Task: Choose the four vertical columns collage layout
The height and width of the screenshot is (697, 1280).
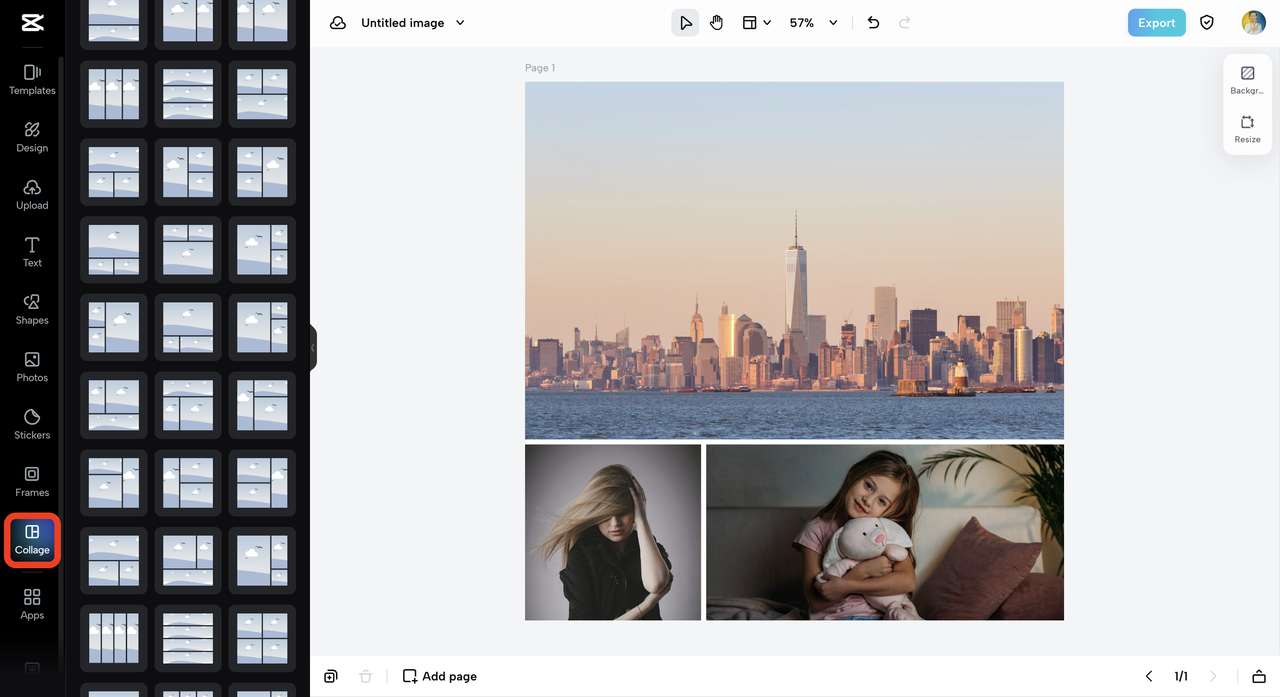Action: coord(114,638)
